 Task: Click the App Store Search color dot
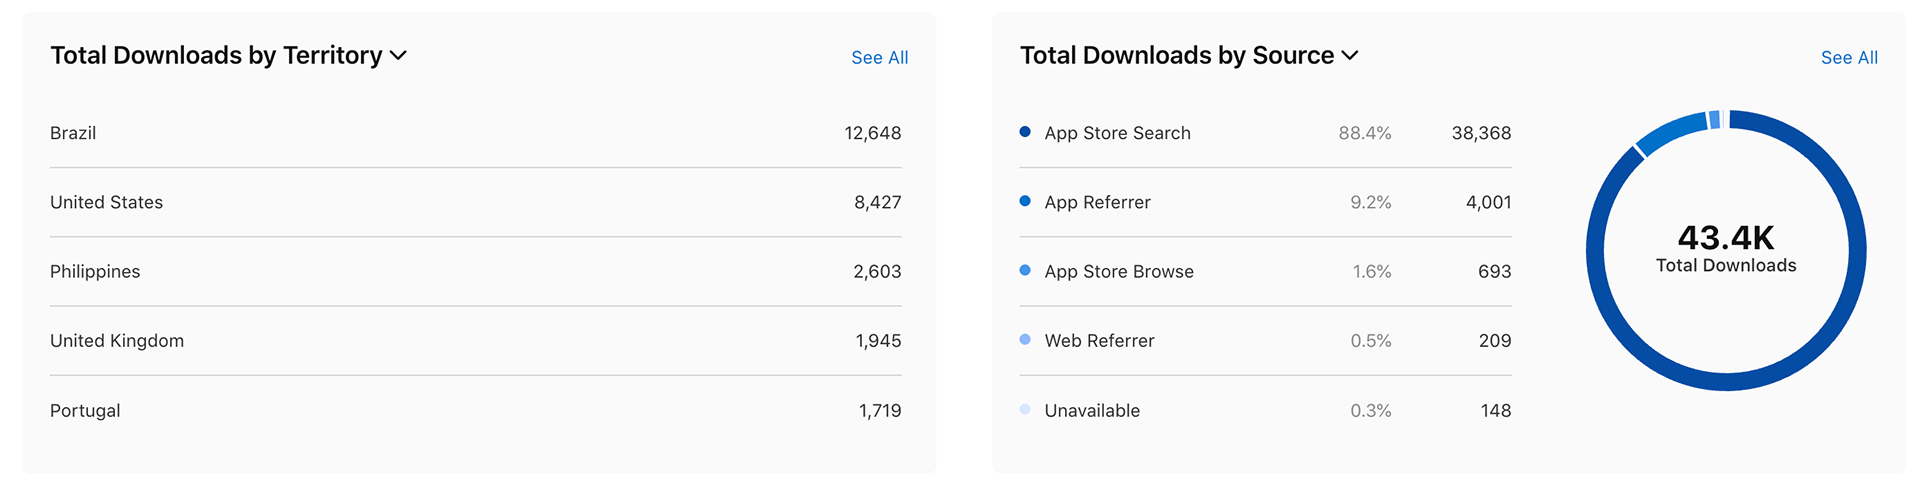pyautogui.click(x=1025, y=132)
